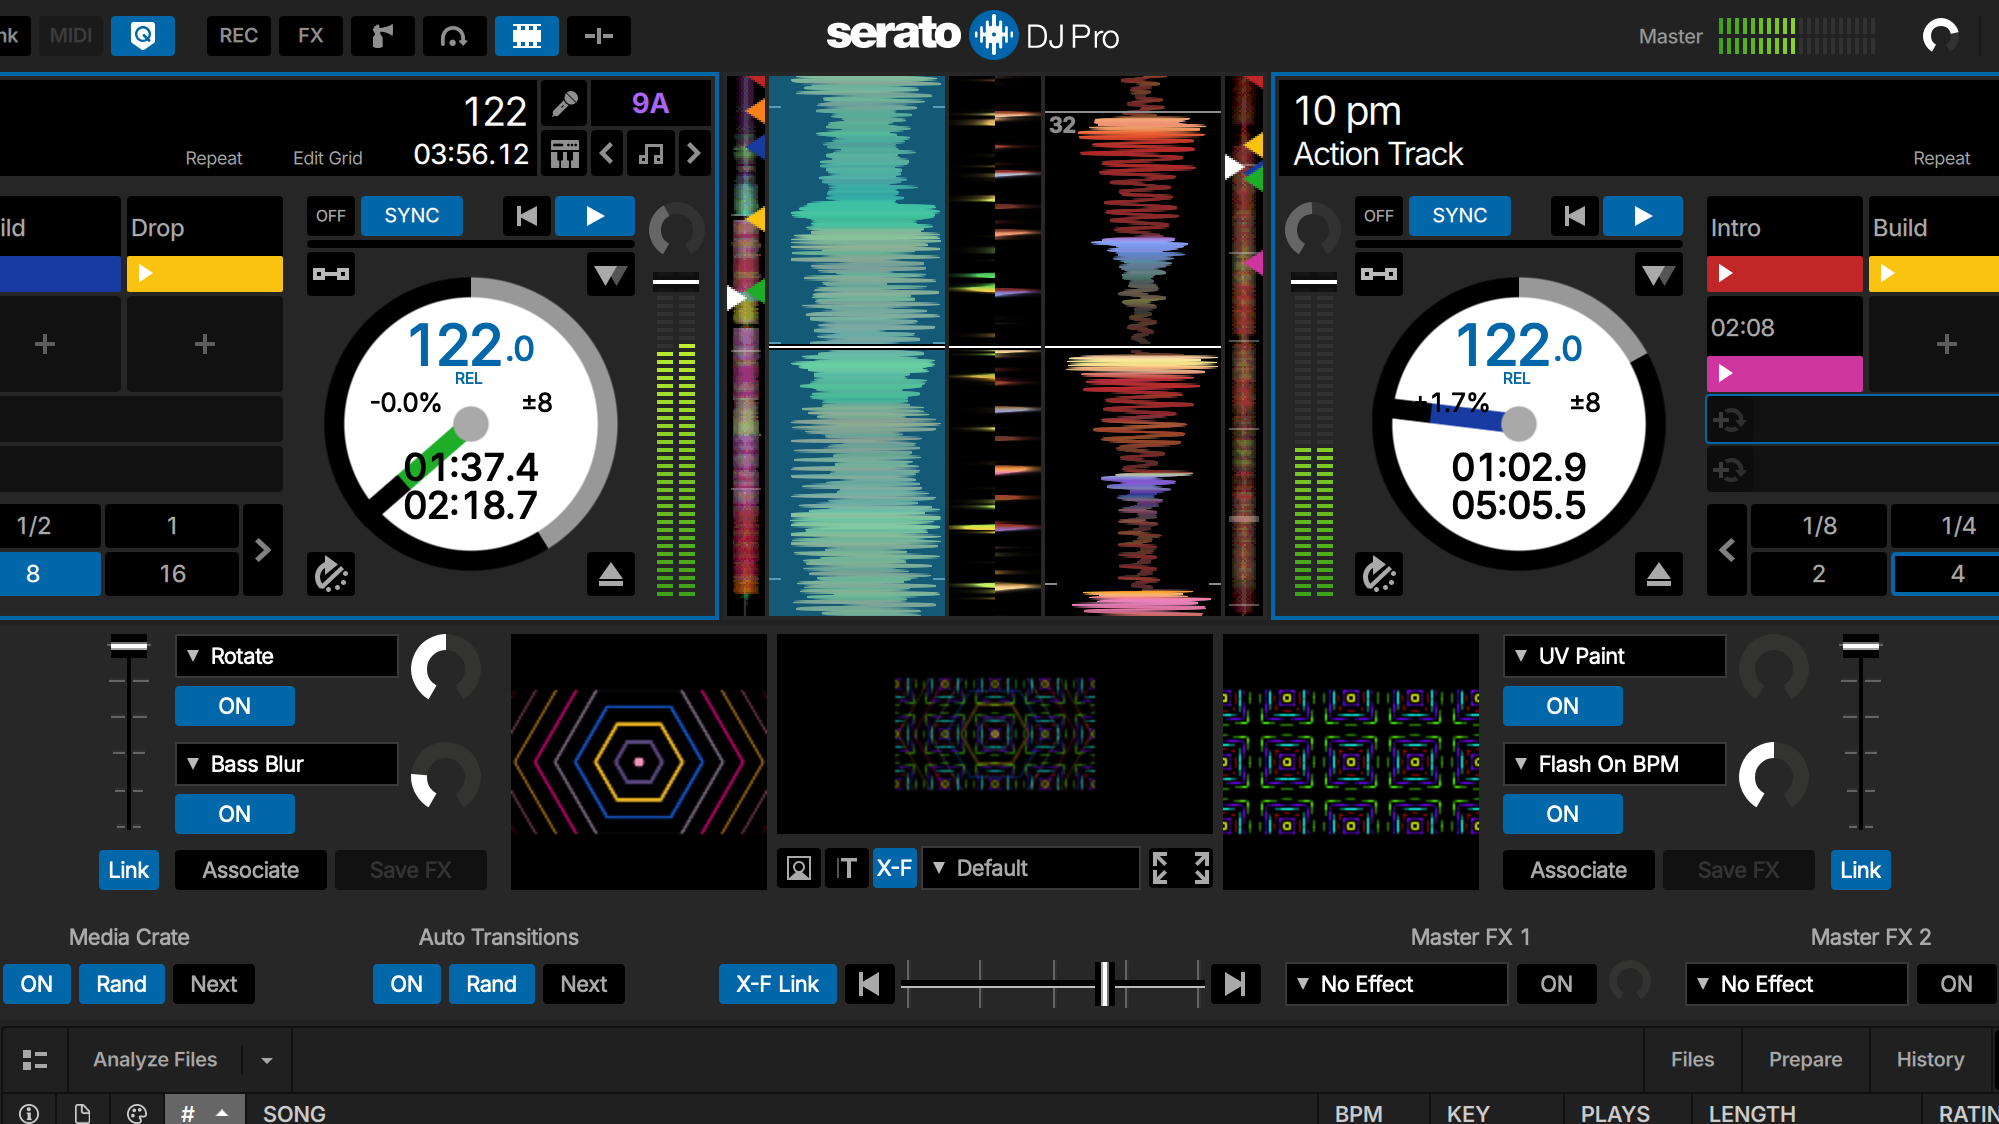
Task: Shift key down with left arrow
Action: [x=607, y=154]
